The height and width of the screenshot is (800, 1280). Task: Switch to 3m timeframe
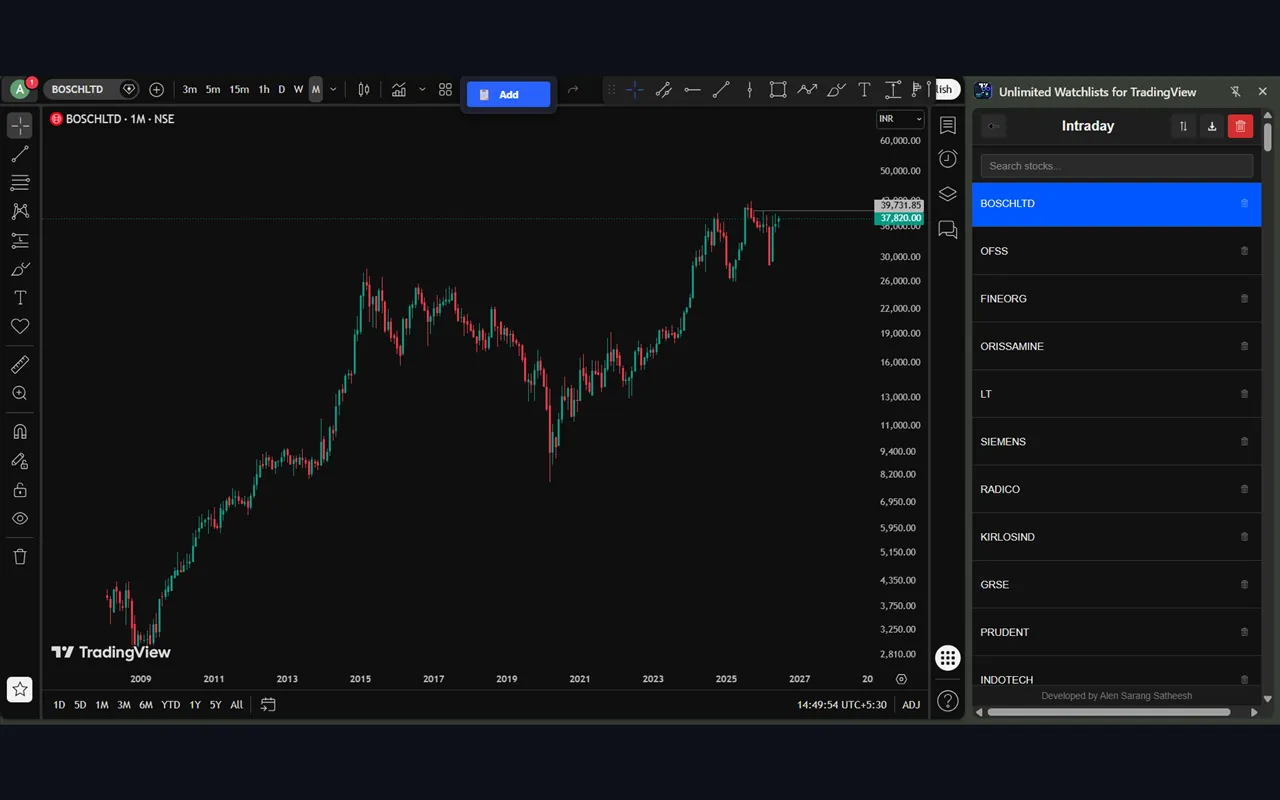190,89
